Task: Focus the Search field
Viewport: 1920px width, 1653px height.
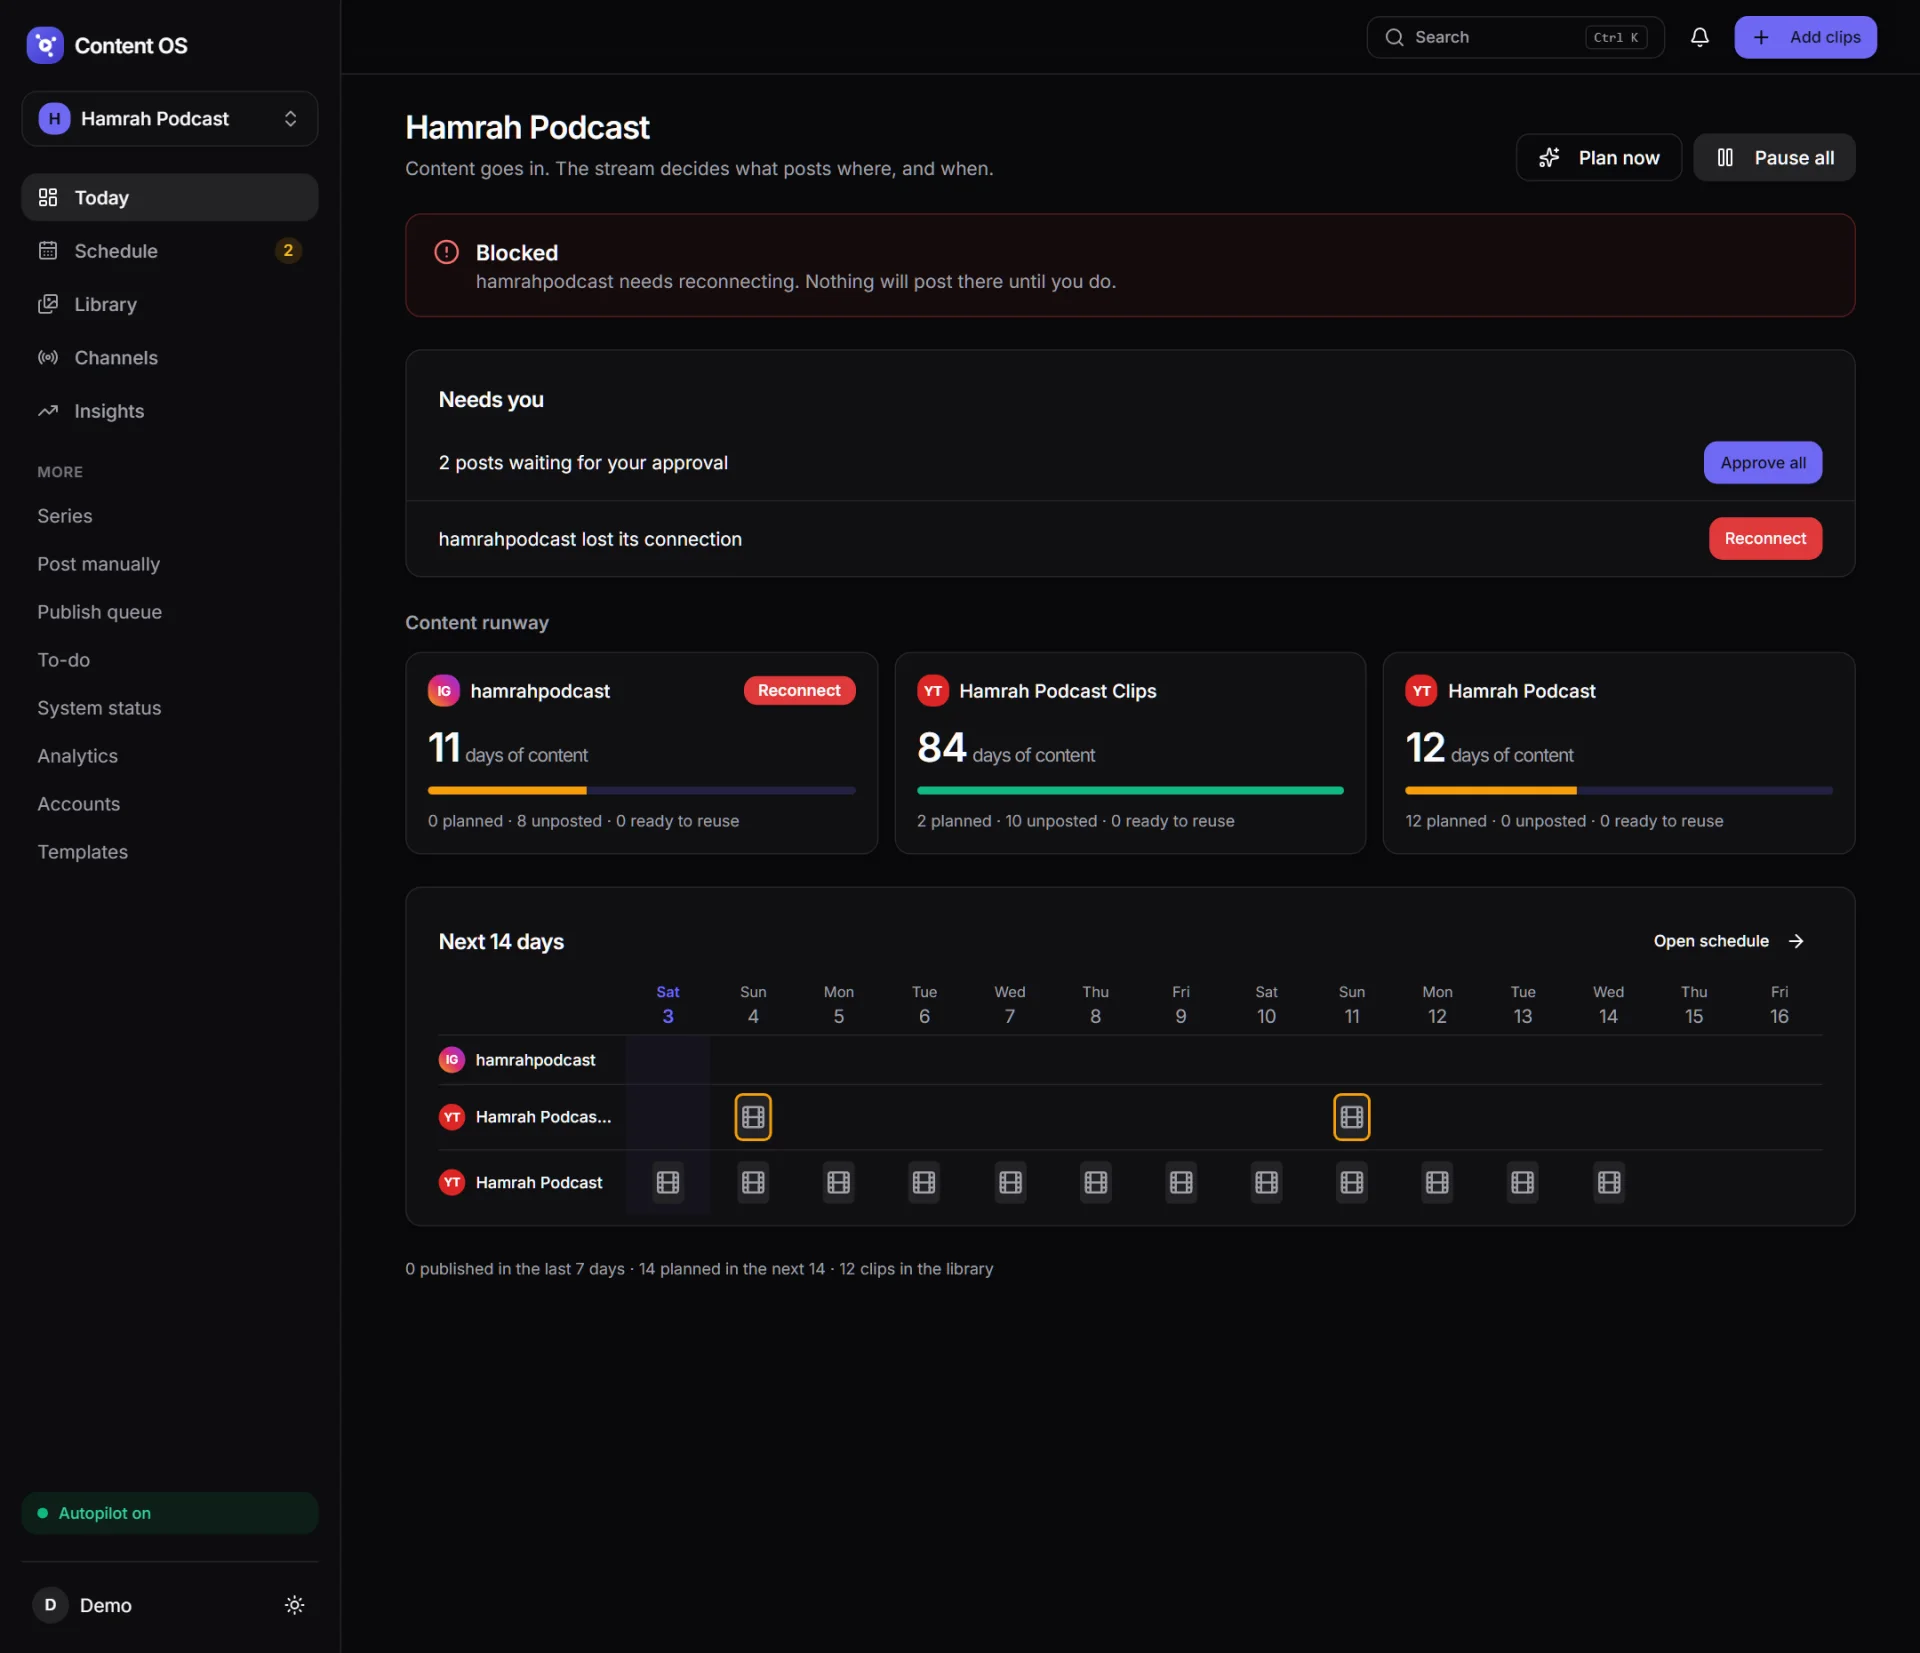Action: [x=1515, y=37]
